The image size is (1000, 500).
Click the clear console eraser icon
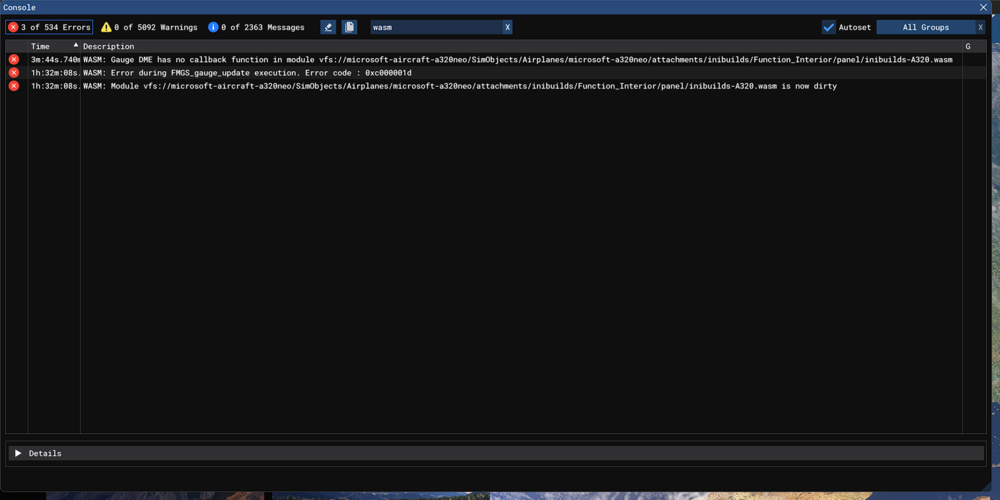tap(328, 27)
